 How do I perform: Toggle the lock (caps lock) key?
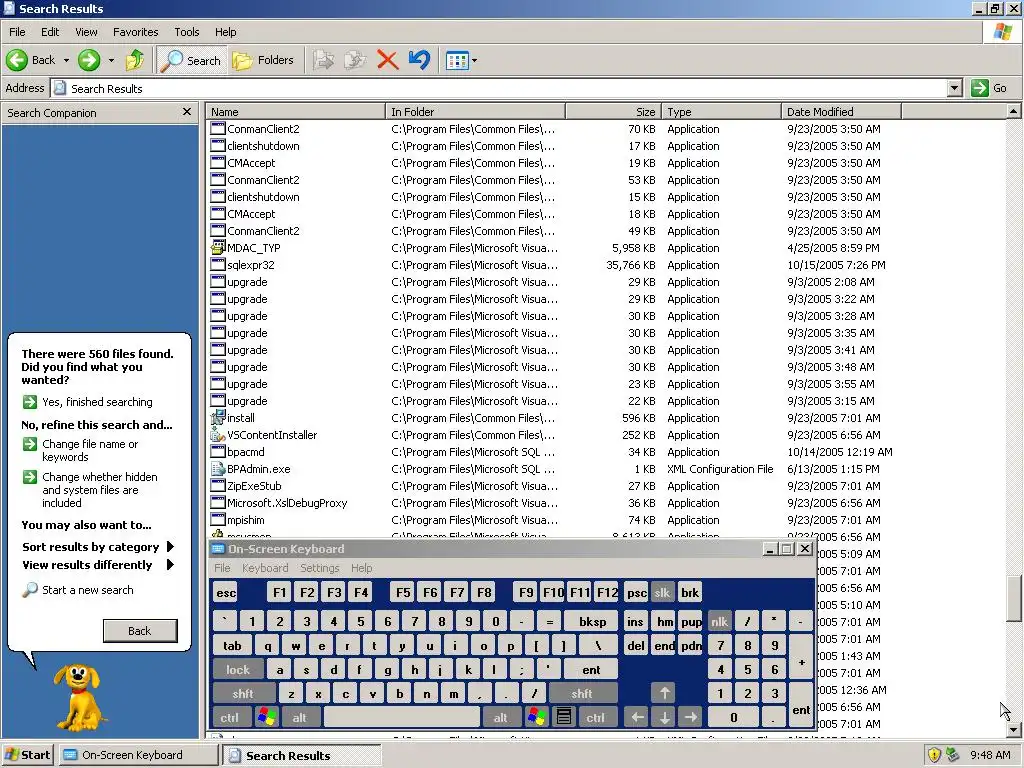click(x=238, y=669)
